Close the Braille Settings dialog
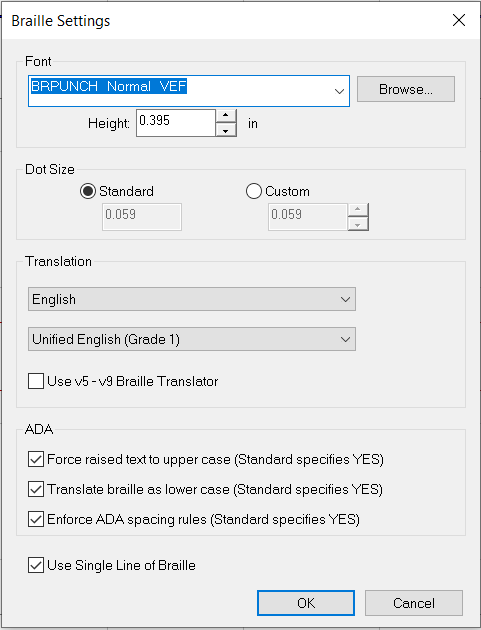Screen dimensions: 481x630 tap(458, 20)
